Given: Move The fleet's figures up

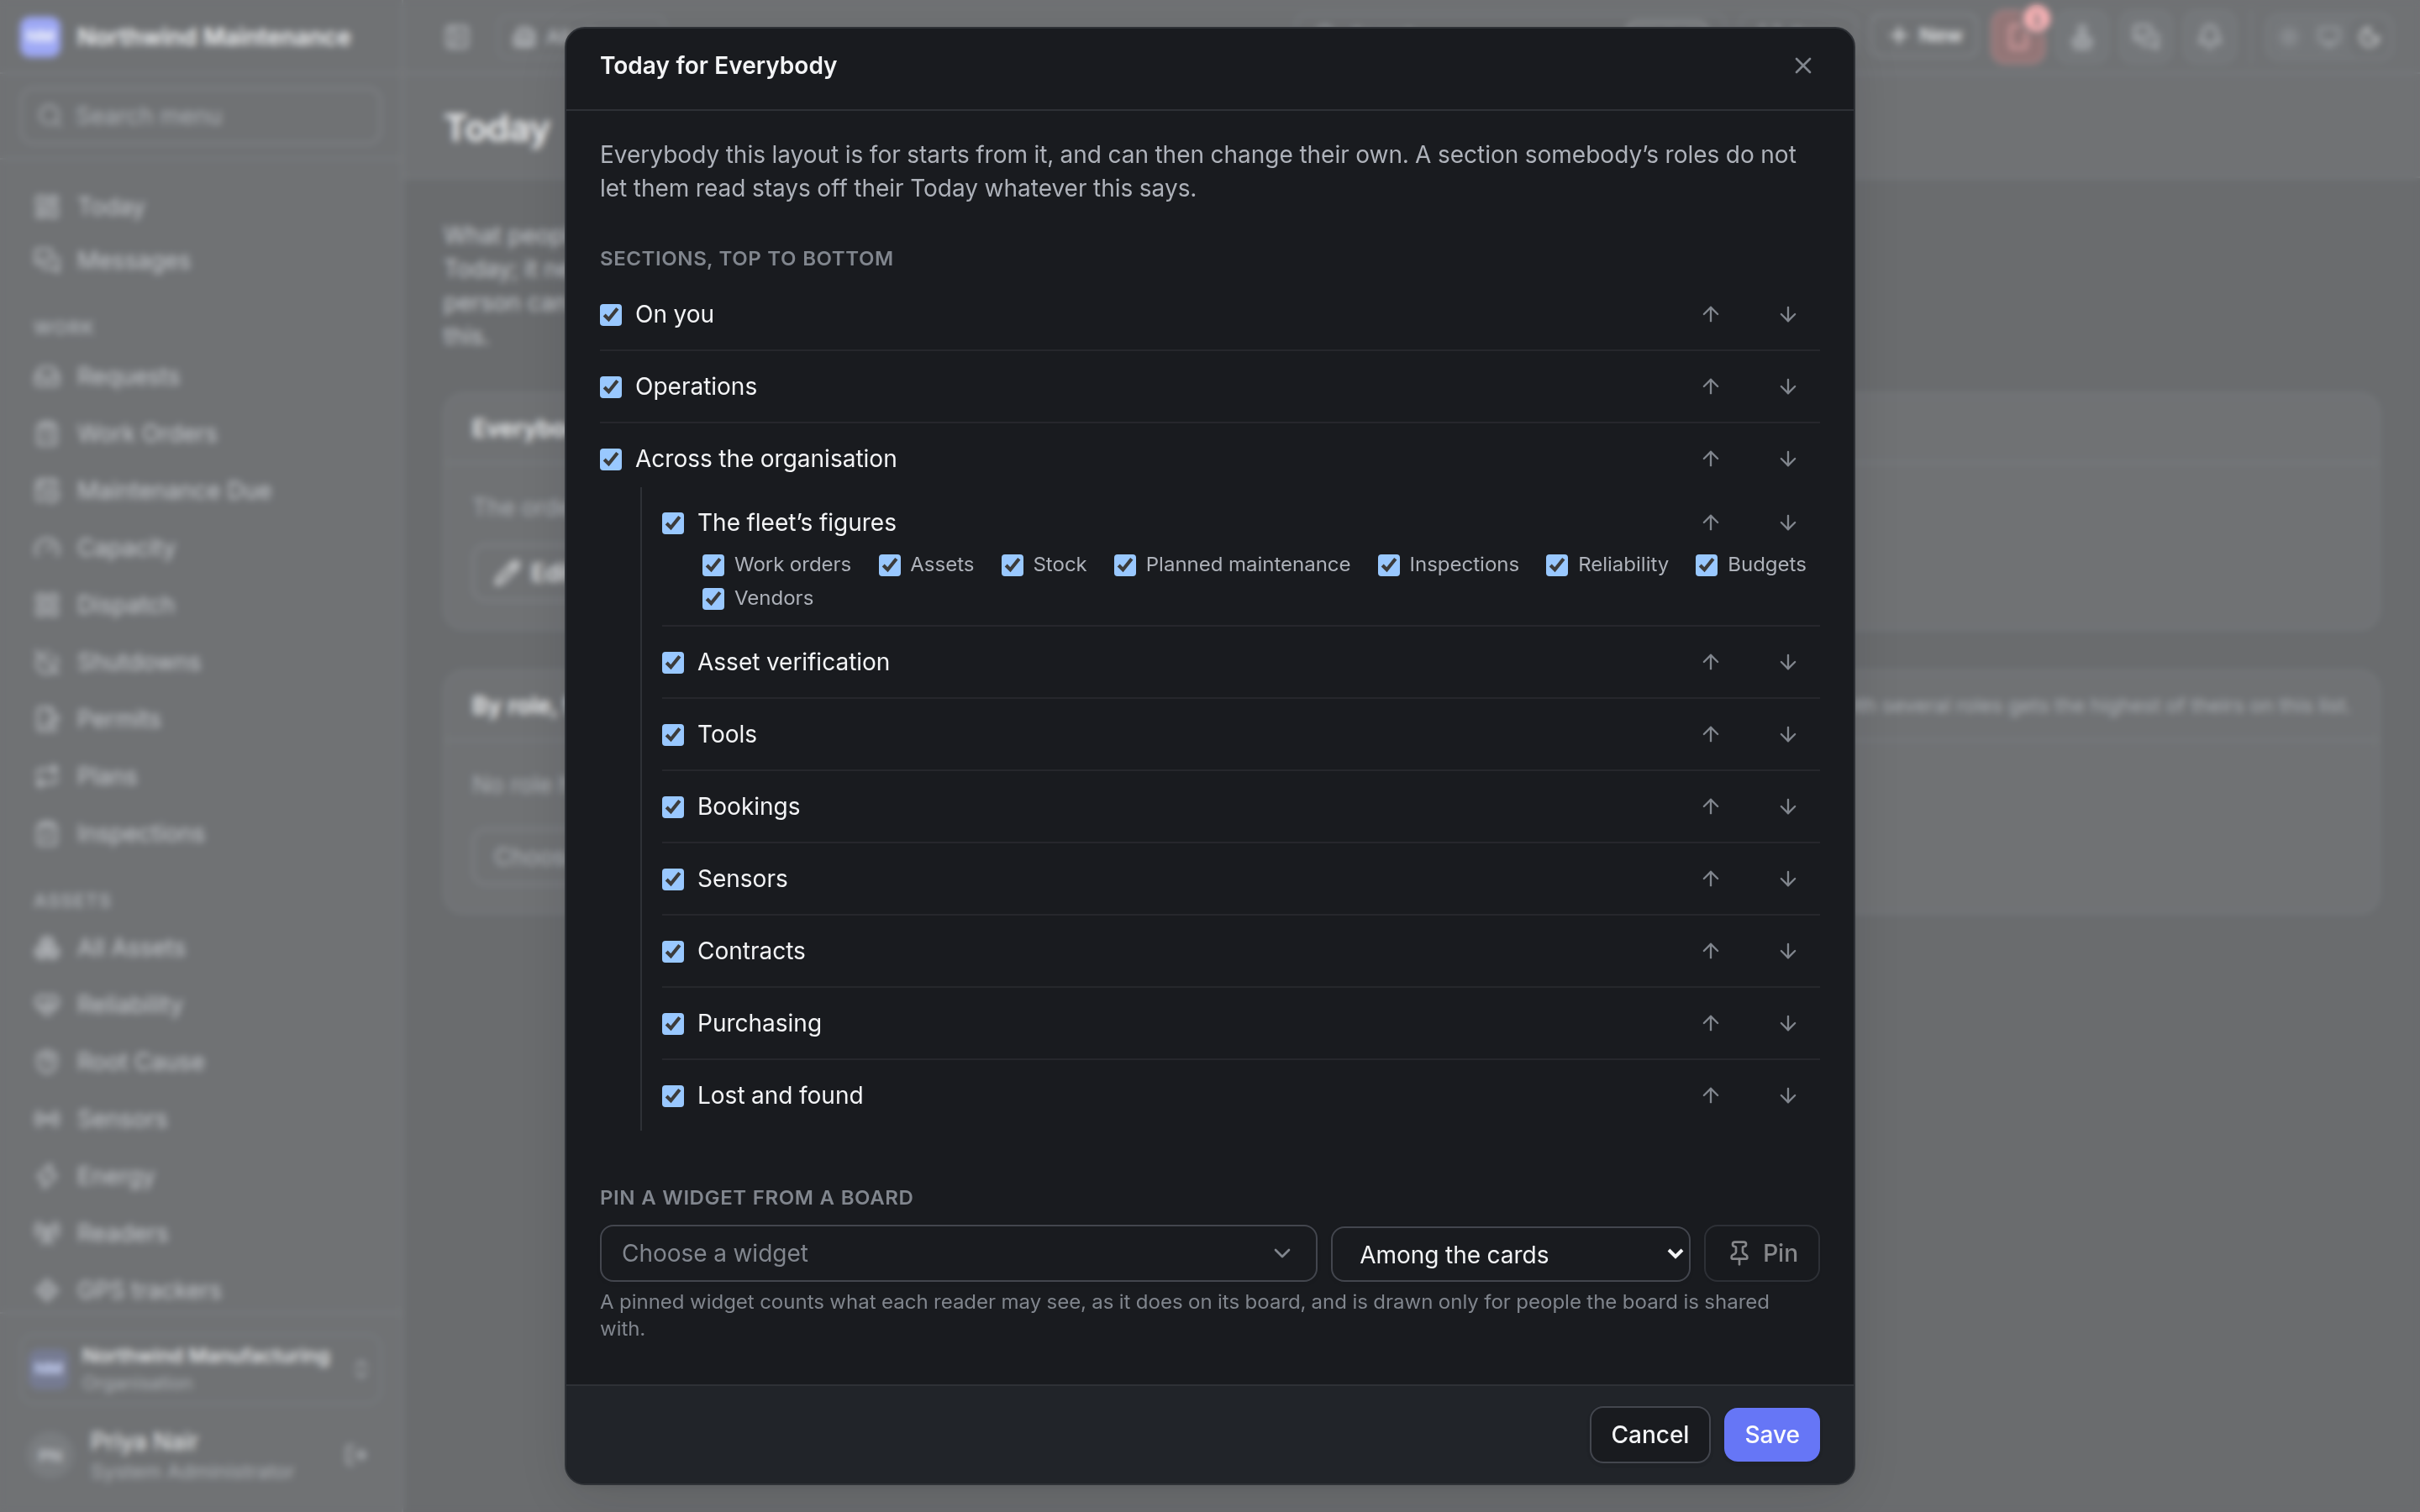Looking at the screenshot, I should coord(1710,522).
